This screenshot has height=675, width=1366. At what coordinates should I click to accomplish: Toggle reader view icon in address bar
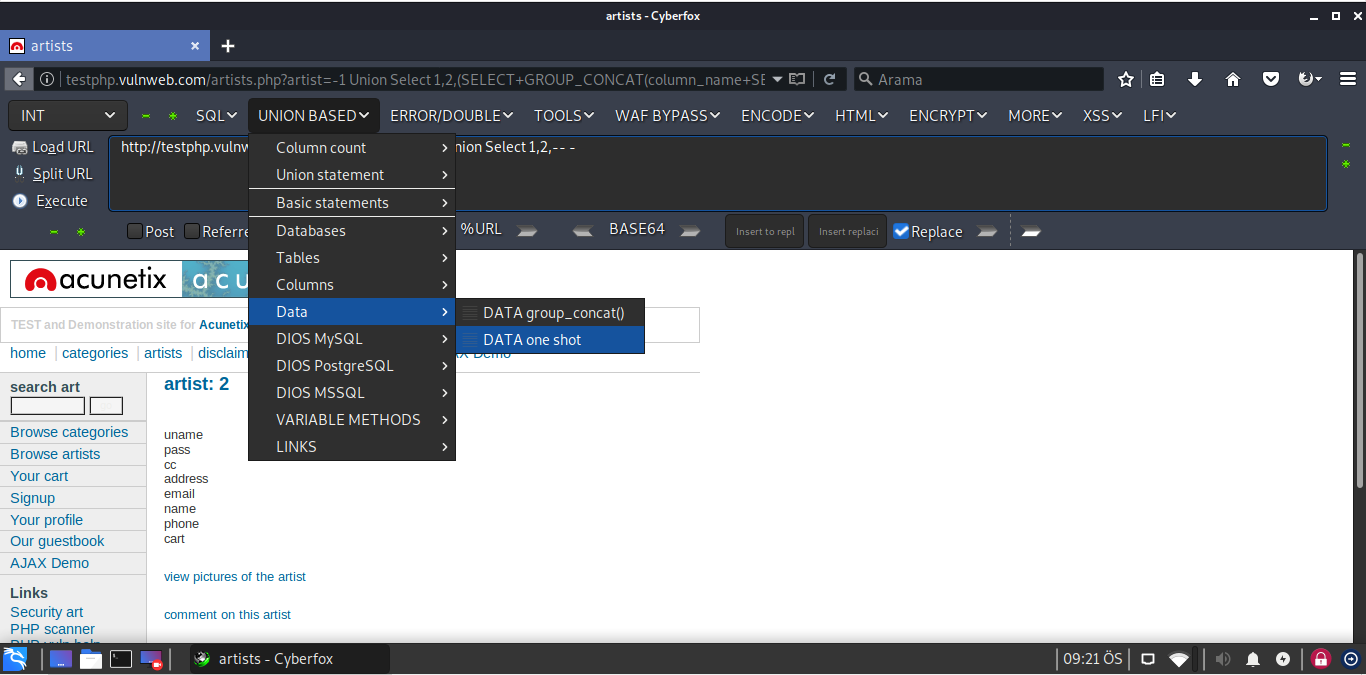pos(797,79)
